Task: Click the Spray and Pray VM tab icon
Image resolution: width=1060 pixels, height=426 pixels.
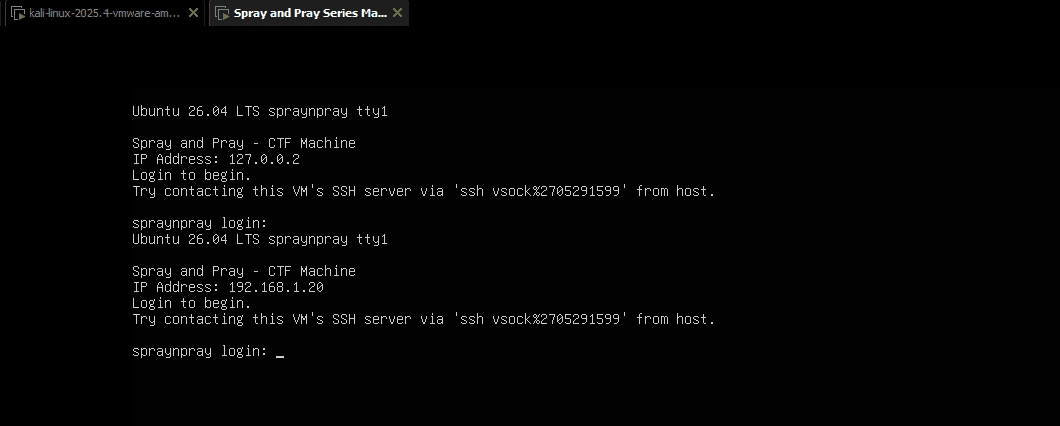Action: click(x=222, y=13)
